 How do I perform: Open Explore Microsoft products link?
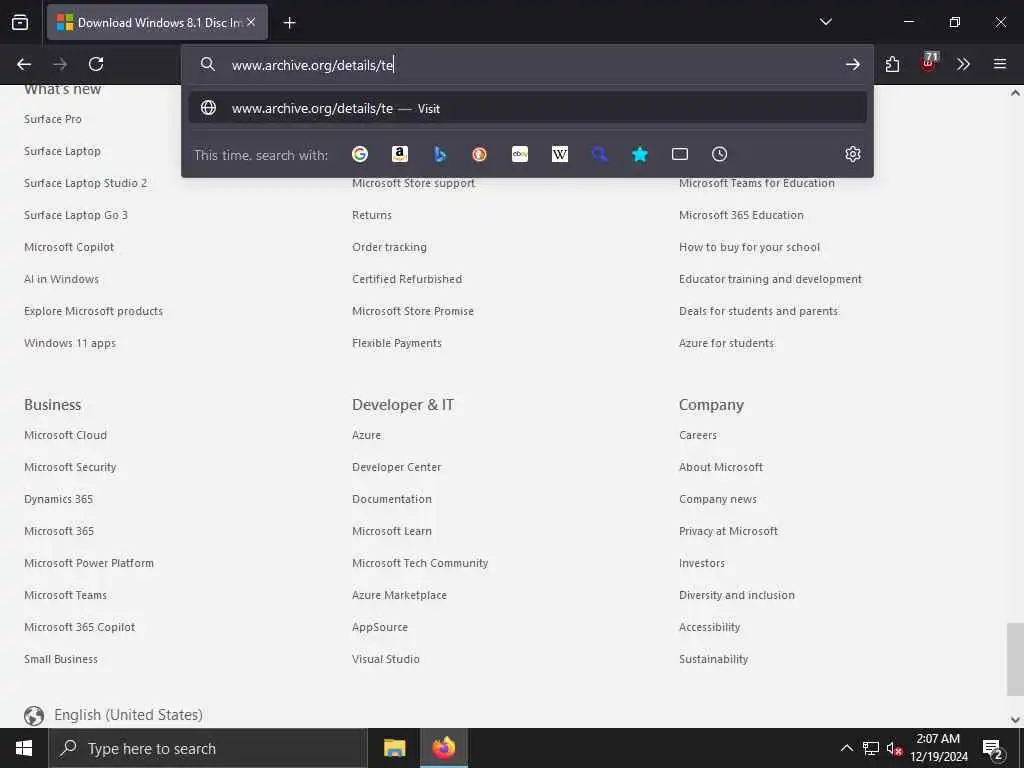[x=93, y=311]
